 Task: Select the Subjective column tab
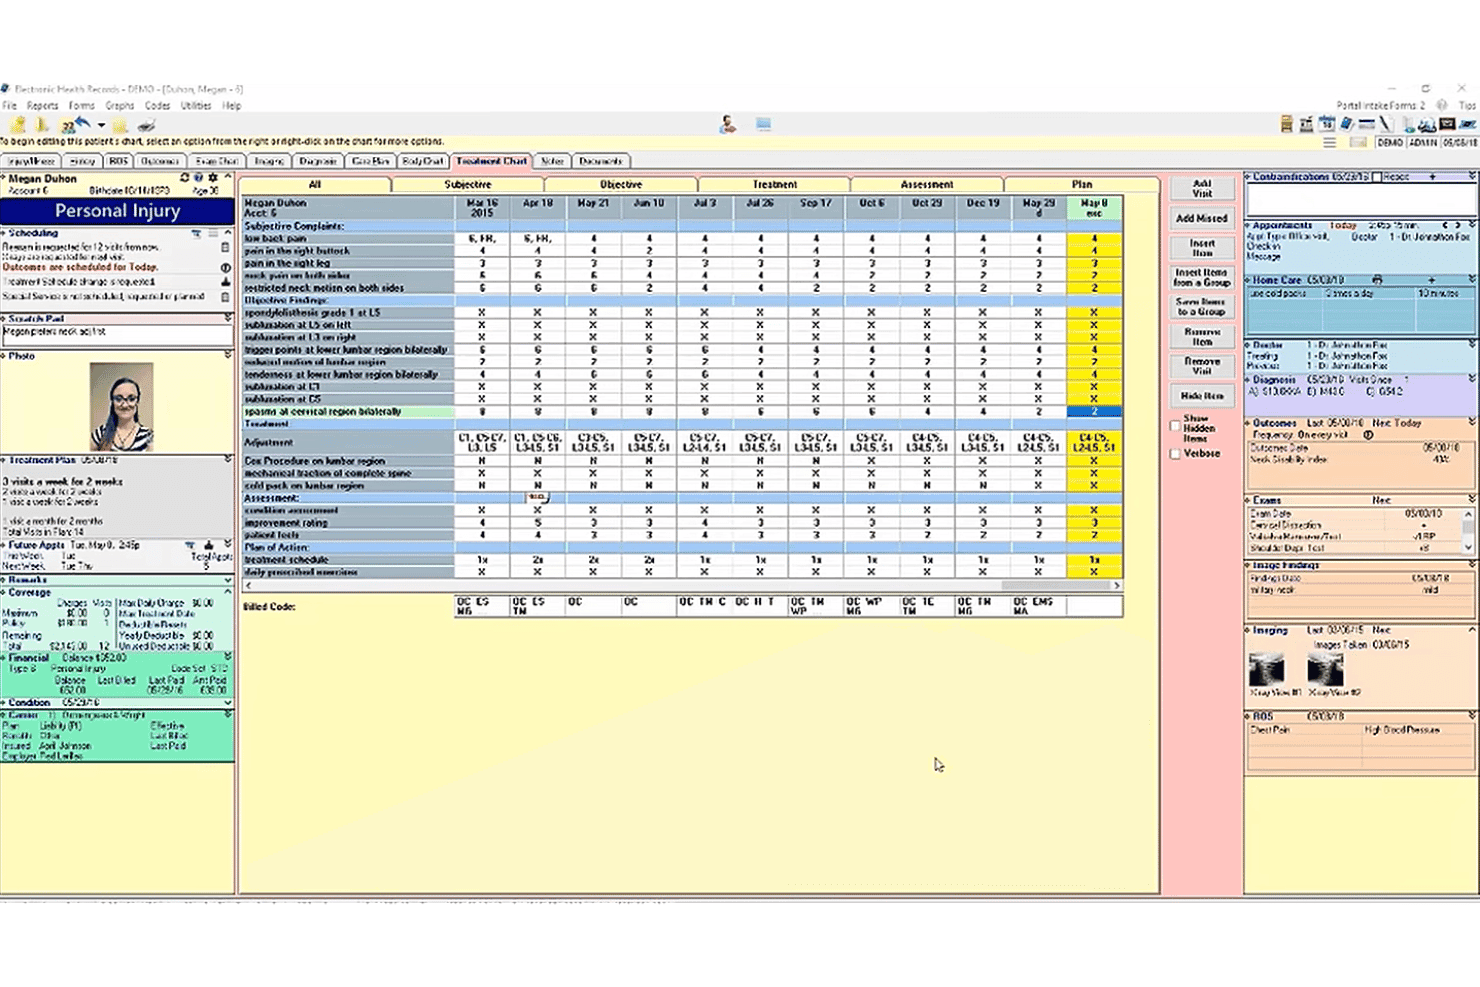468,184
